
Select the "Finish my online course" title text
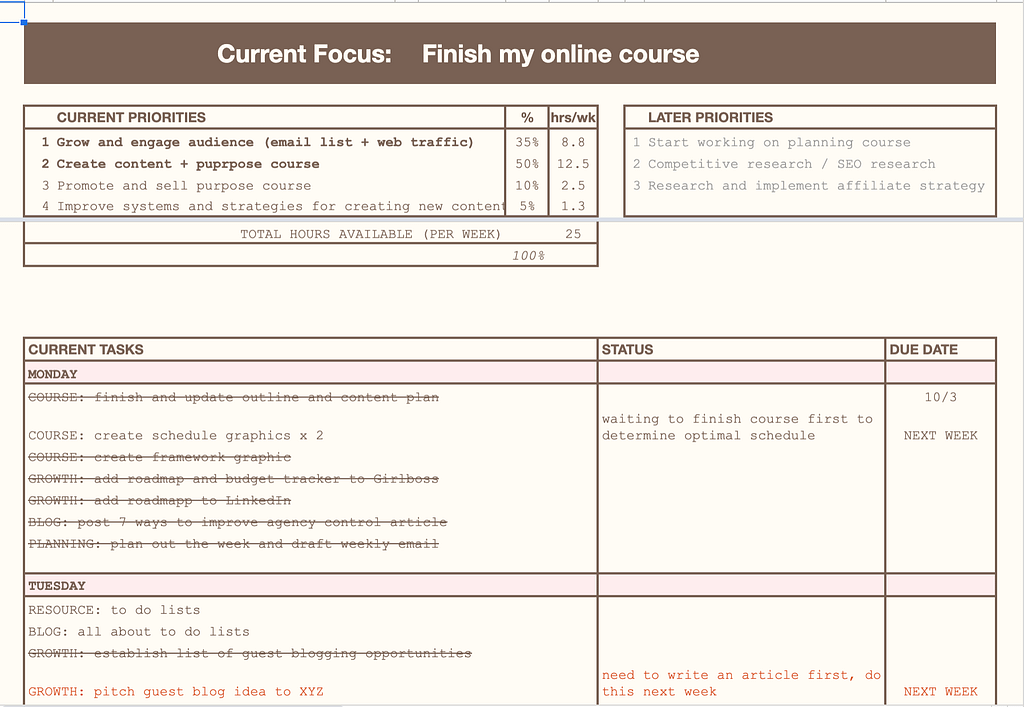(560, 54)
